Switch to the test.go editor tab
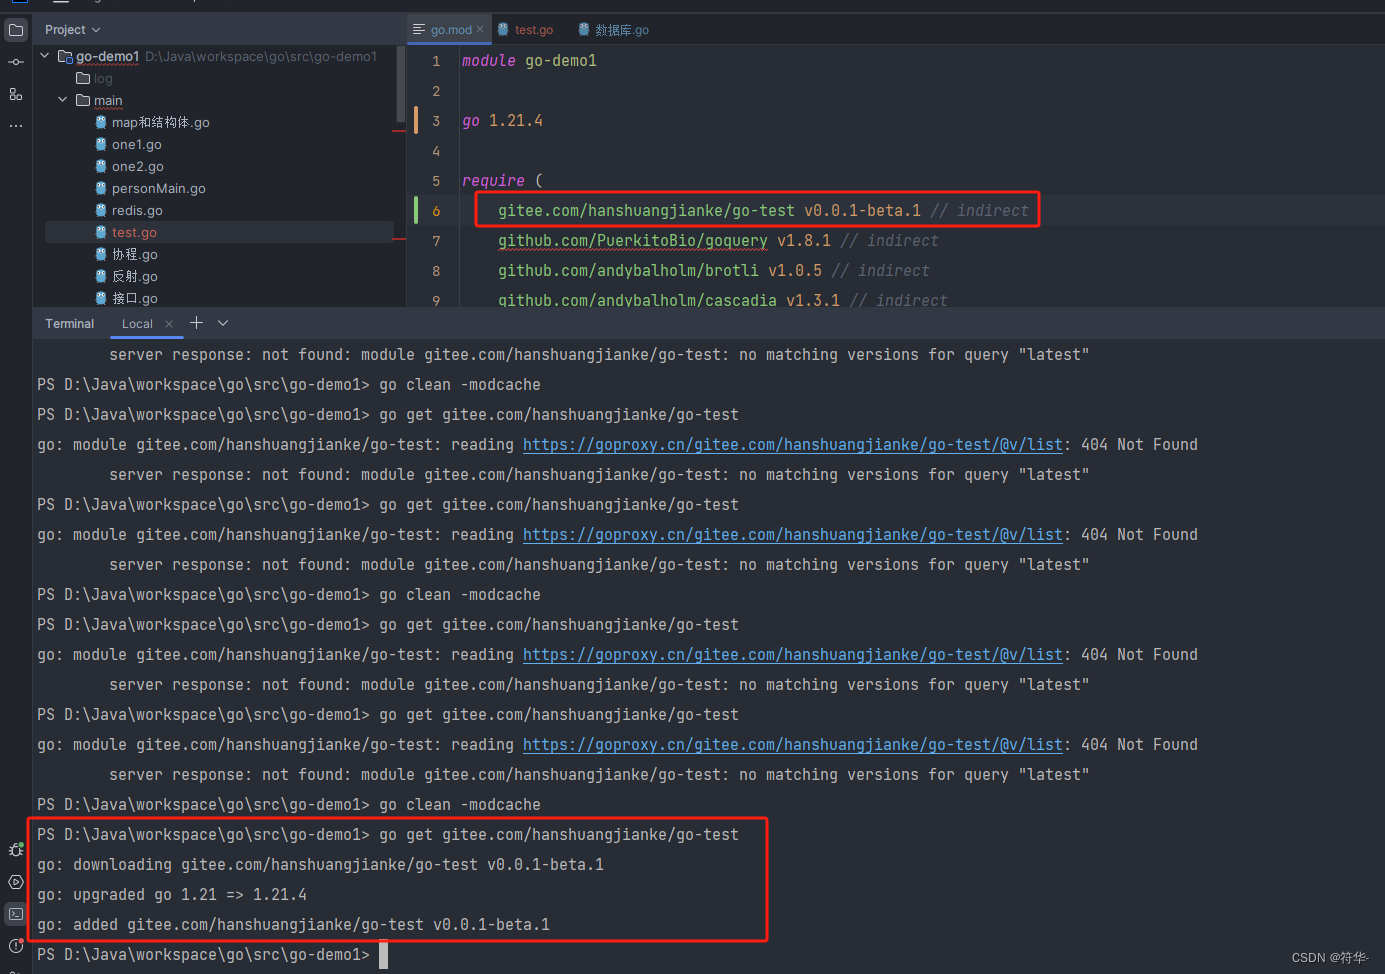The height and width of the screenshot is (974, 1385). (526, 30)
